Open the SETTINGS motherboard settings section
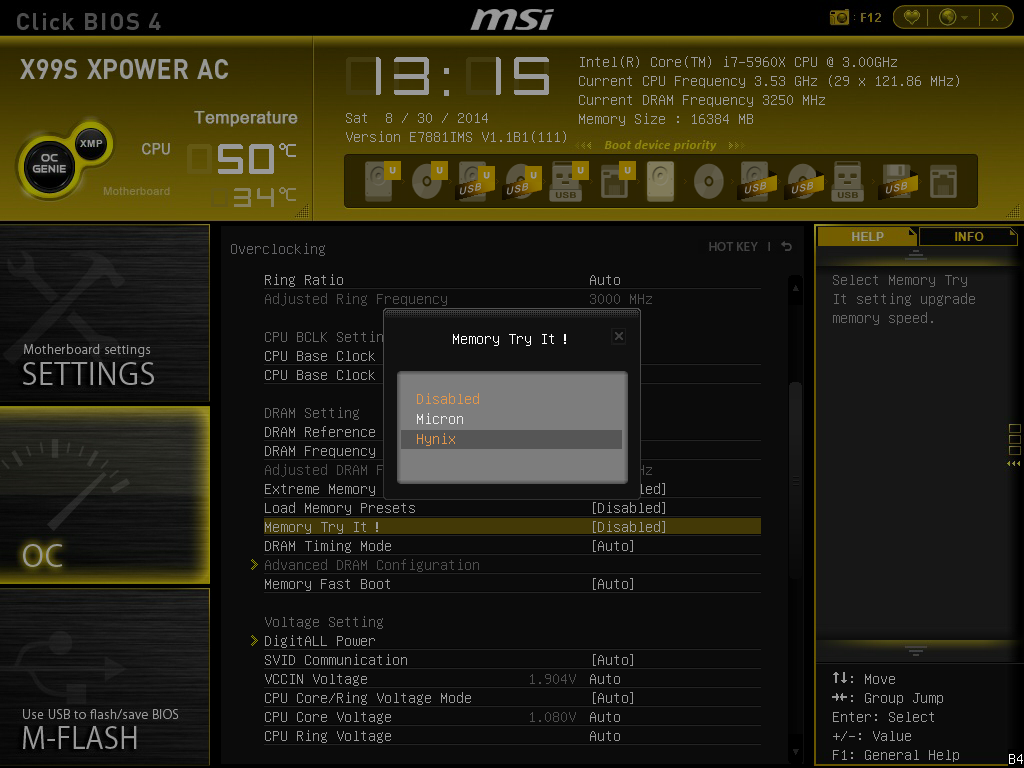 pos(104,313)
